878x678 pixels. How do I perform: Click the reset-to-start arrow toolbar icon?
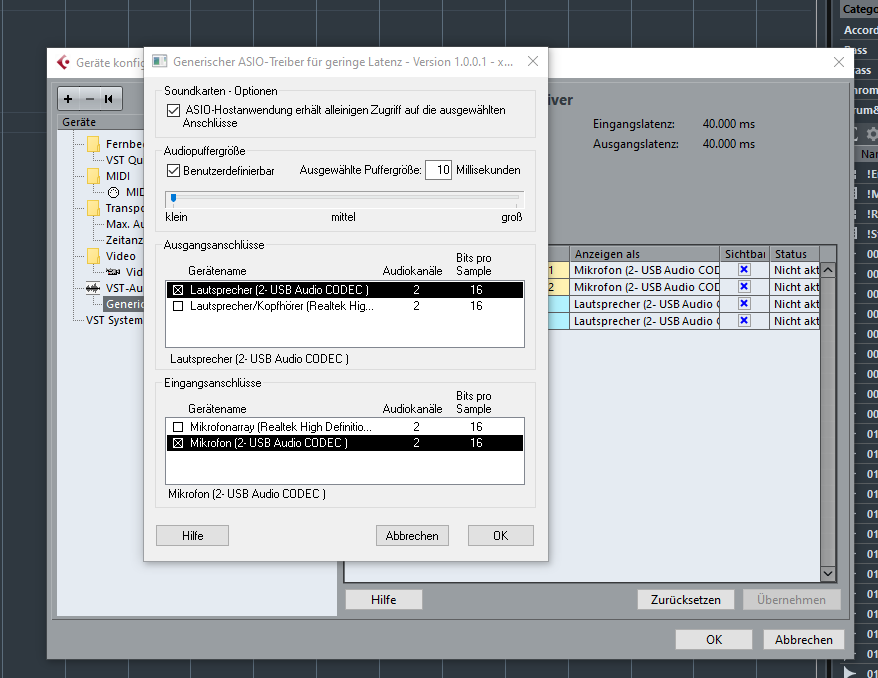coord(109,99)
